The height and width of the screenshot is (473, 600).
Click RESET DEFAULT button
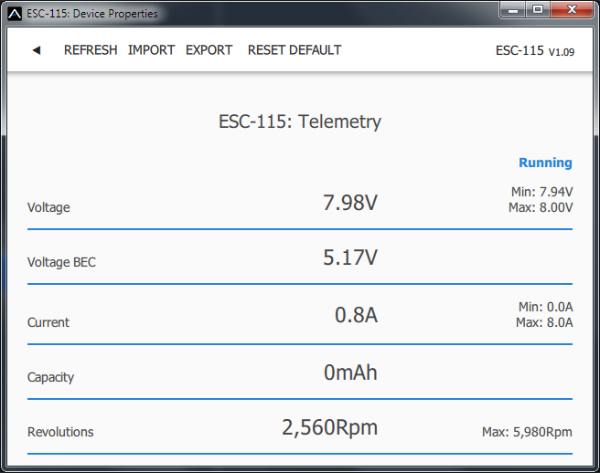[x=294, y=50]
